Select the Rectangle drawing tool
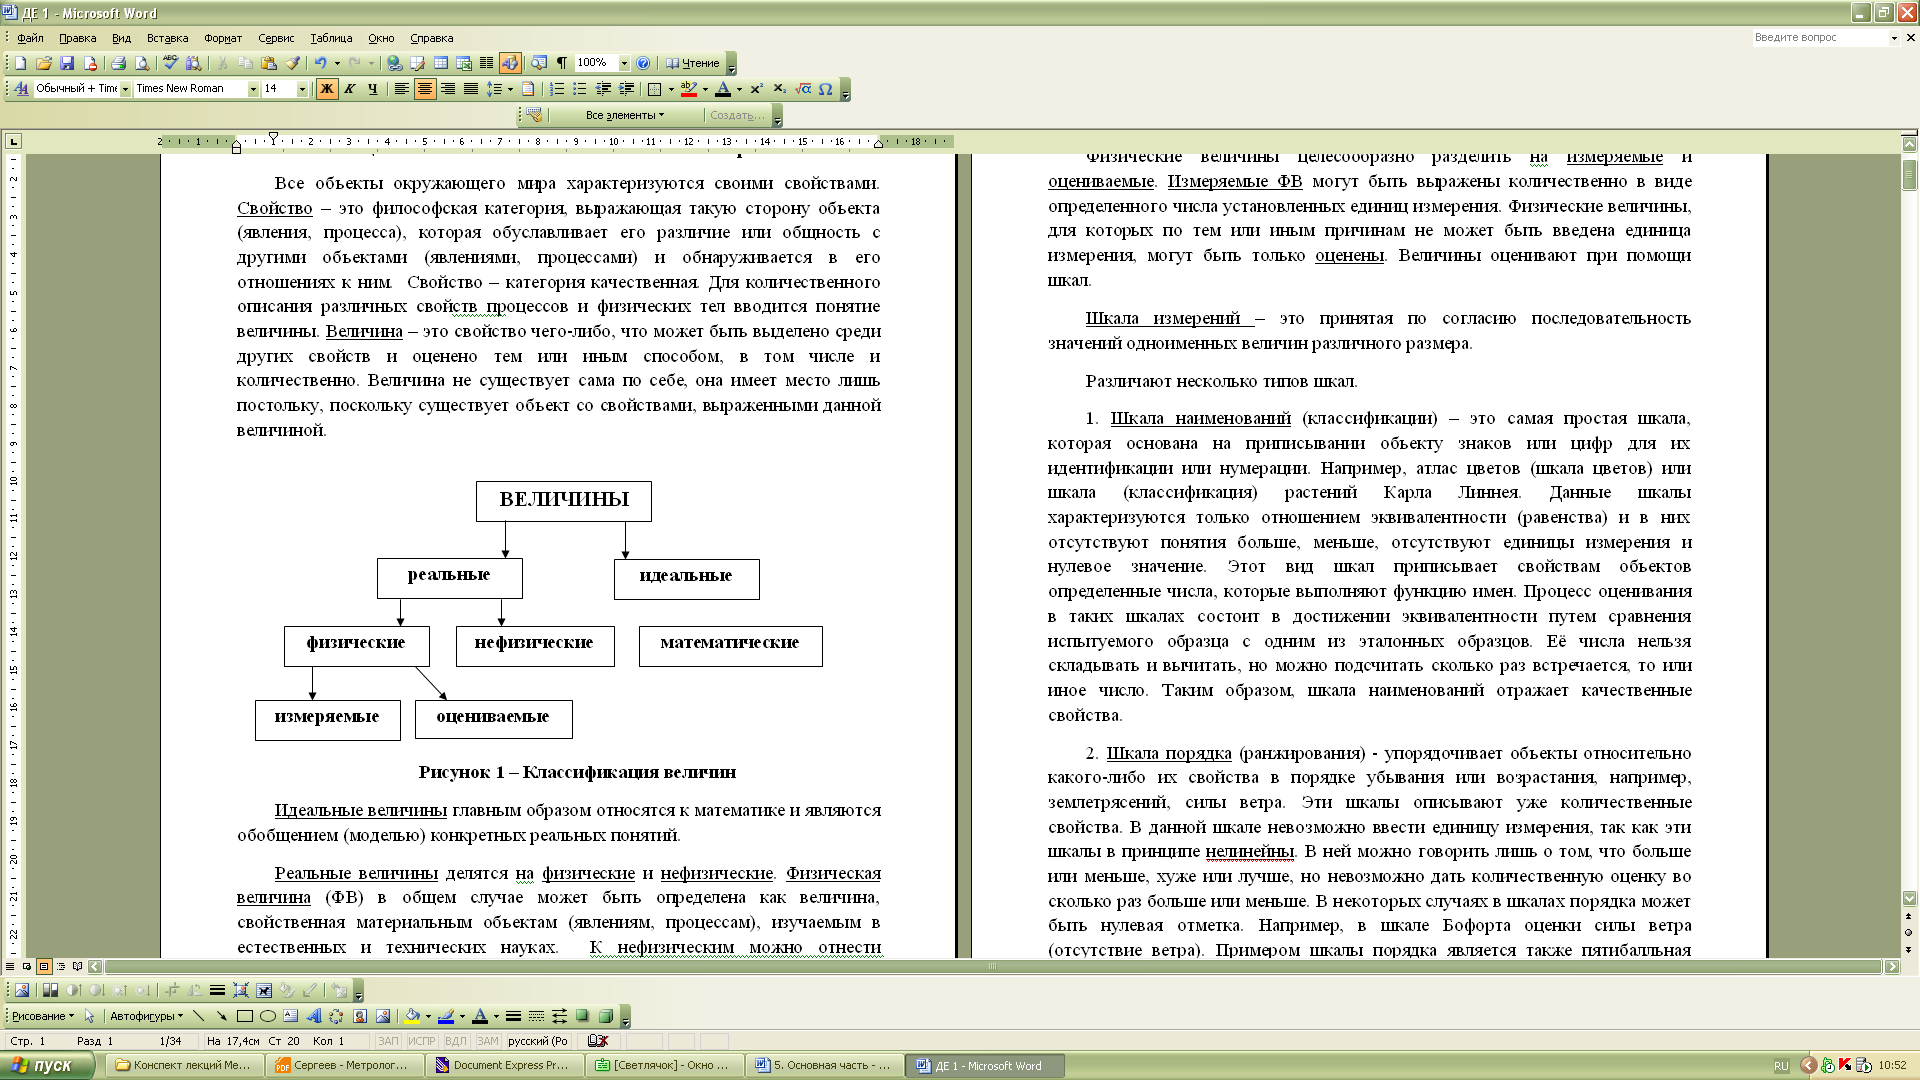Screen dimensions: 1920x1080 point(244,1016)
